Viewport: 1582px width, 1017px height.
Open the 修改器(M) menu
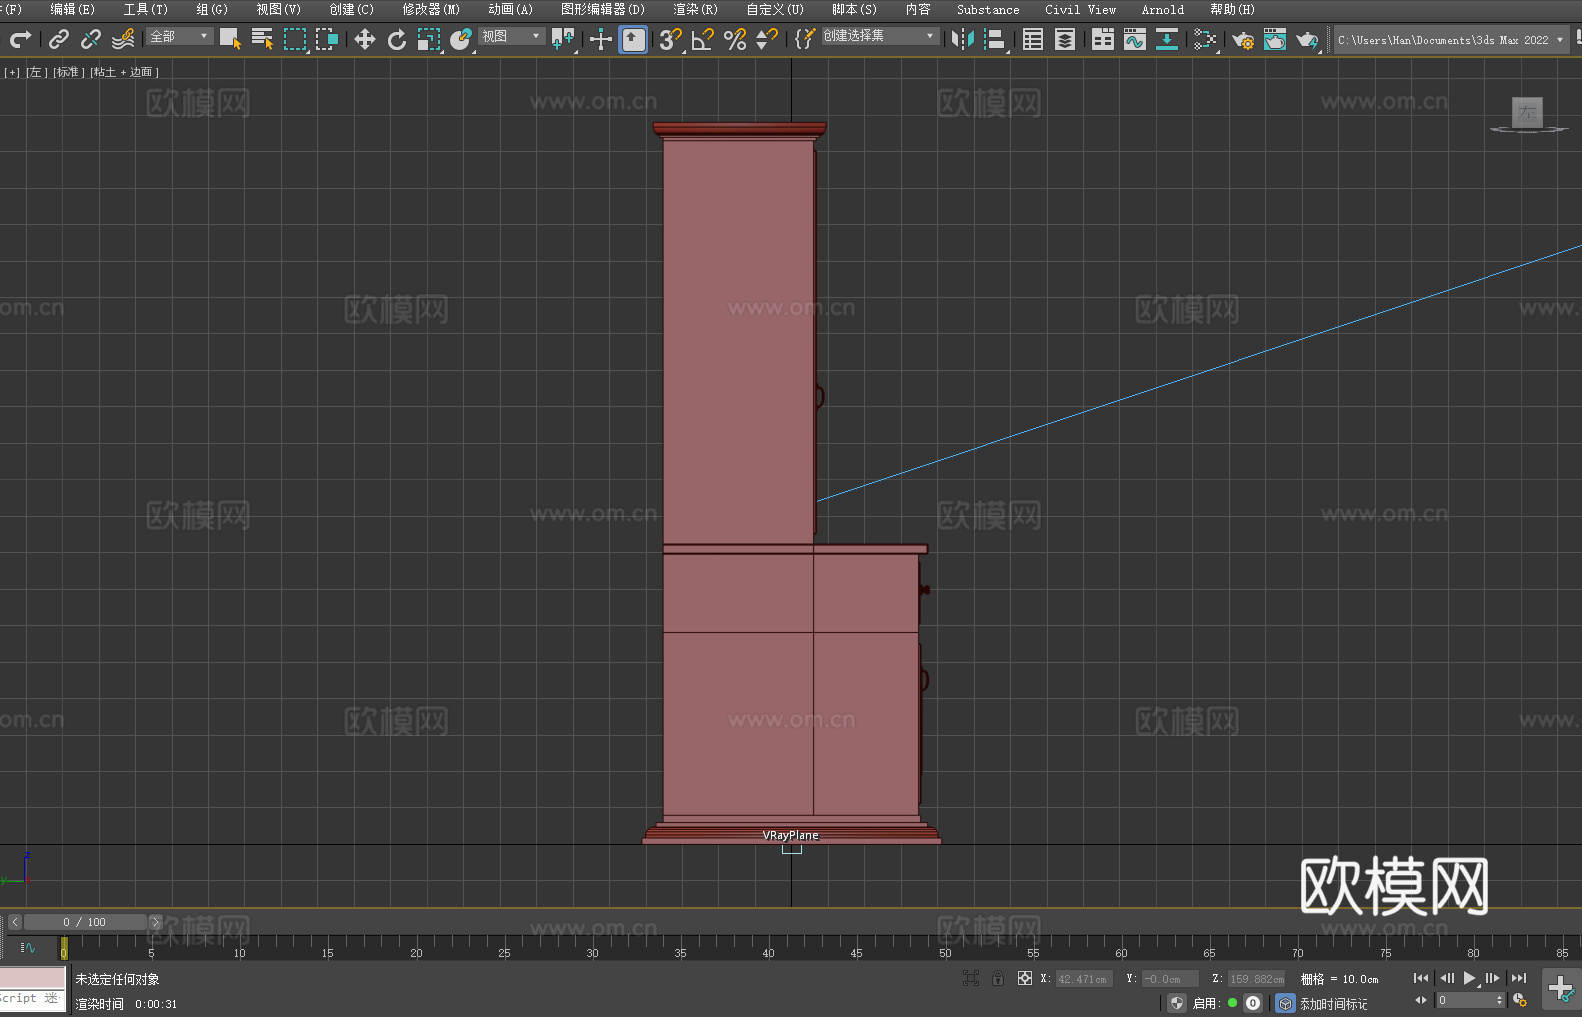click(x=431, y=9)
